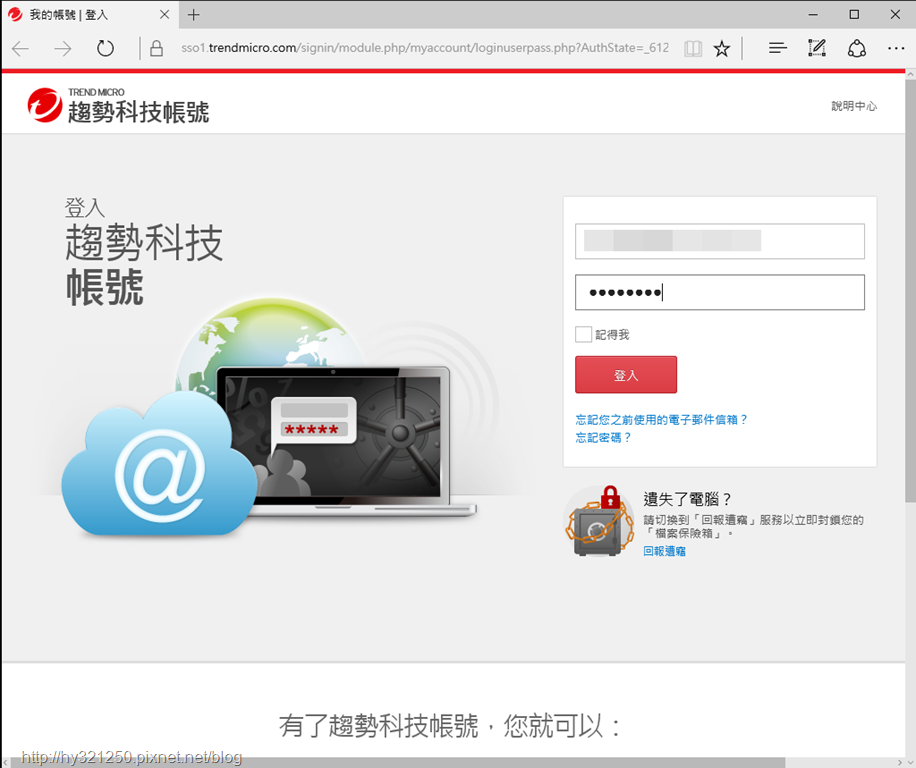The height and width of the screenshot is (768, 916).
Task: Click the Trend Micro logo
Action: pyautogui.click(x=118, y=105)
